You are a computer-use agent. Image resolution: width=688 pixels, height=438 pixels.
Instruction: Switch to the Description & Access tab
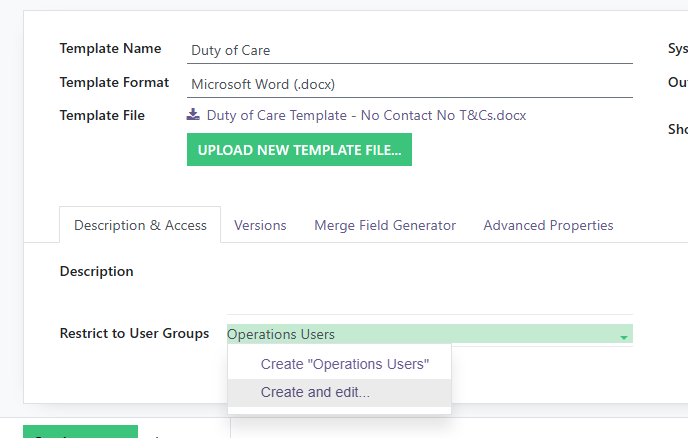[140, 225]
